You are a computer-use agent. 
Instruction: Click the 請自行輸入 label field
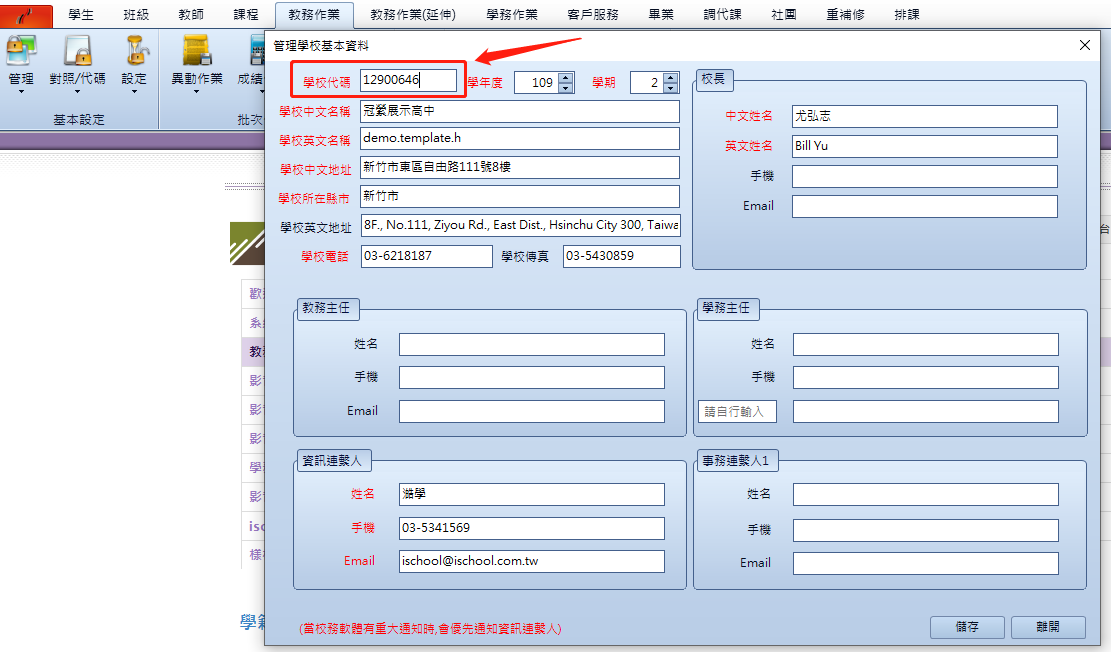737,411
